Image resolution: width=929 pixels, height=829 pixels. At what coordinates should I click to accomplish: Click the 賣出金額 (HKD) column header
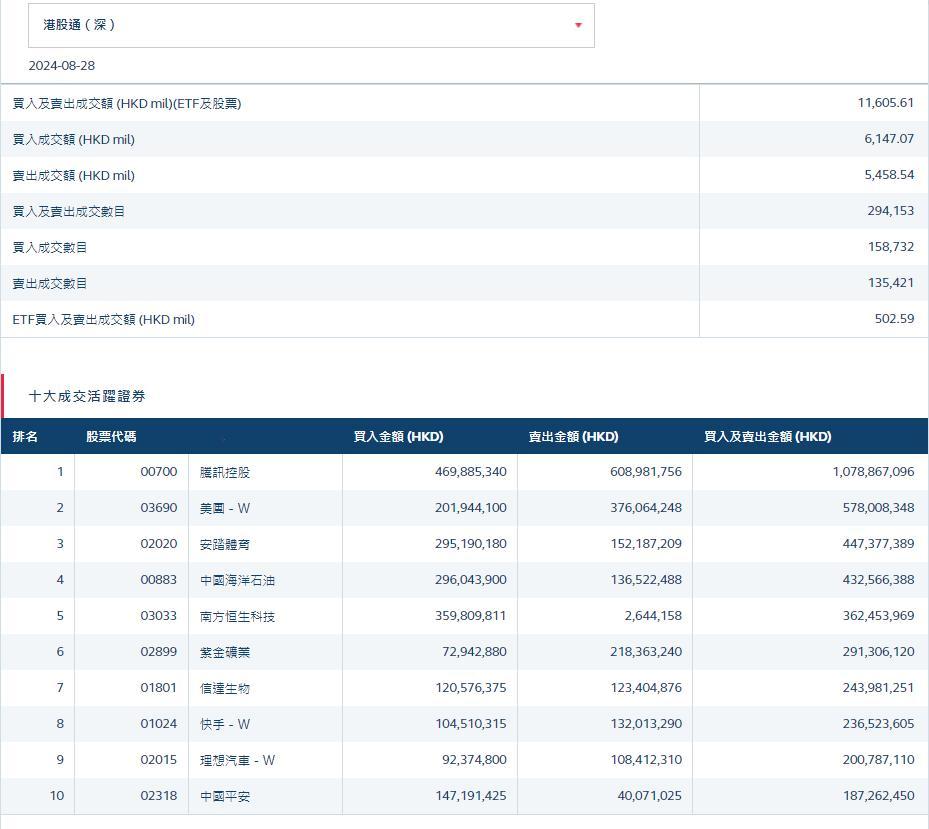573,437
